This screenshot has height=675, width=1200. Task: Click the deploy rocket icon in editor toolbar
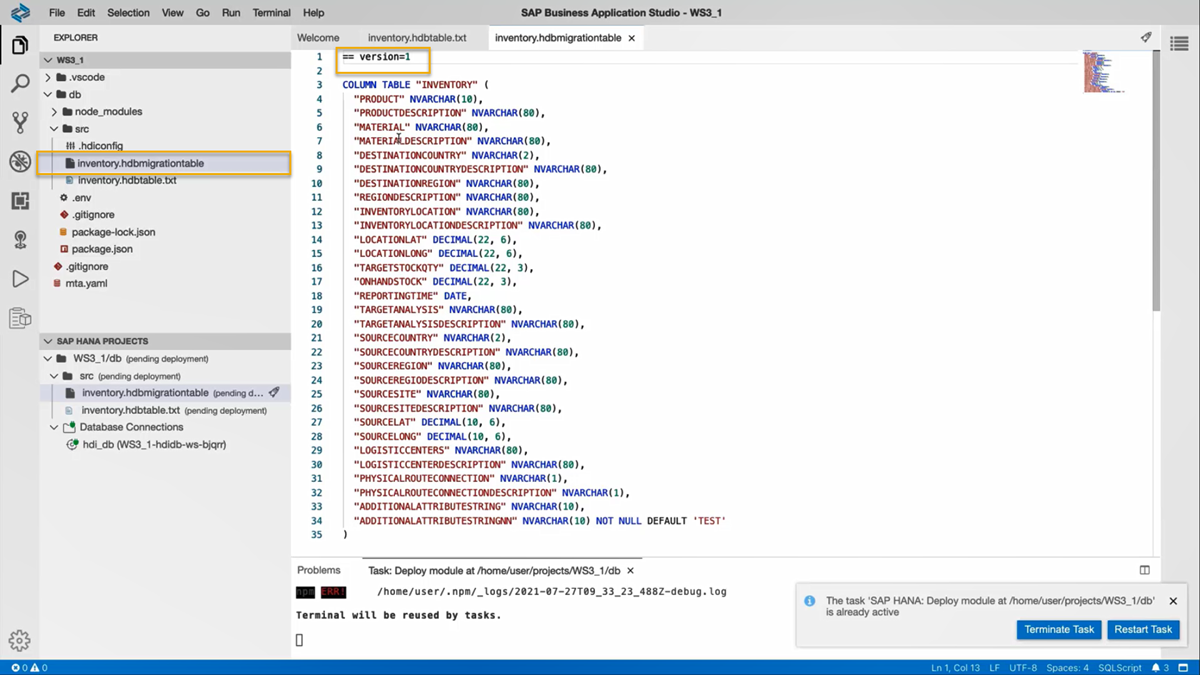click(1146, 38)
